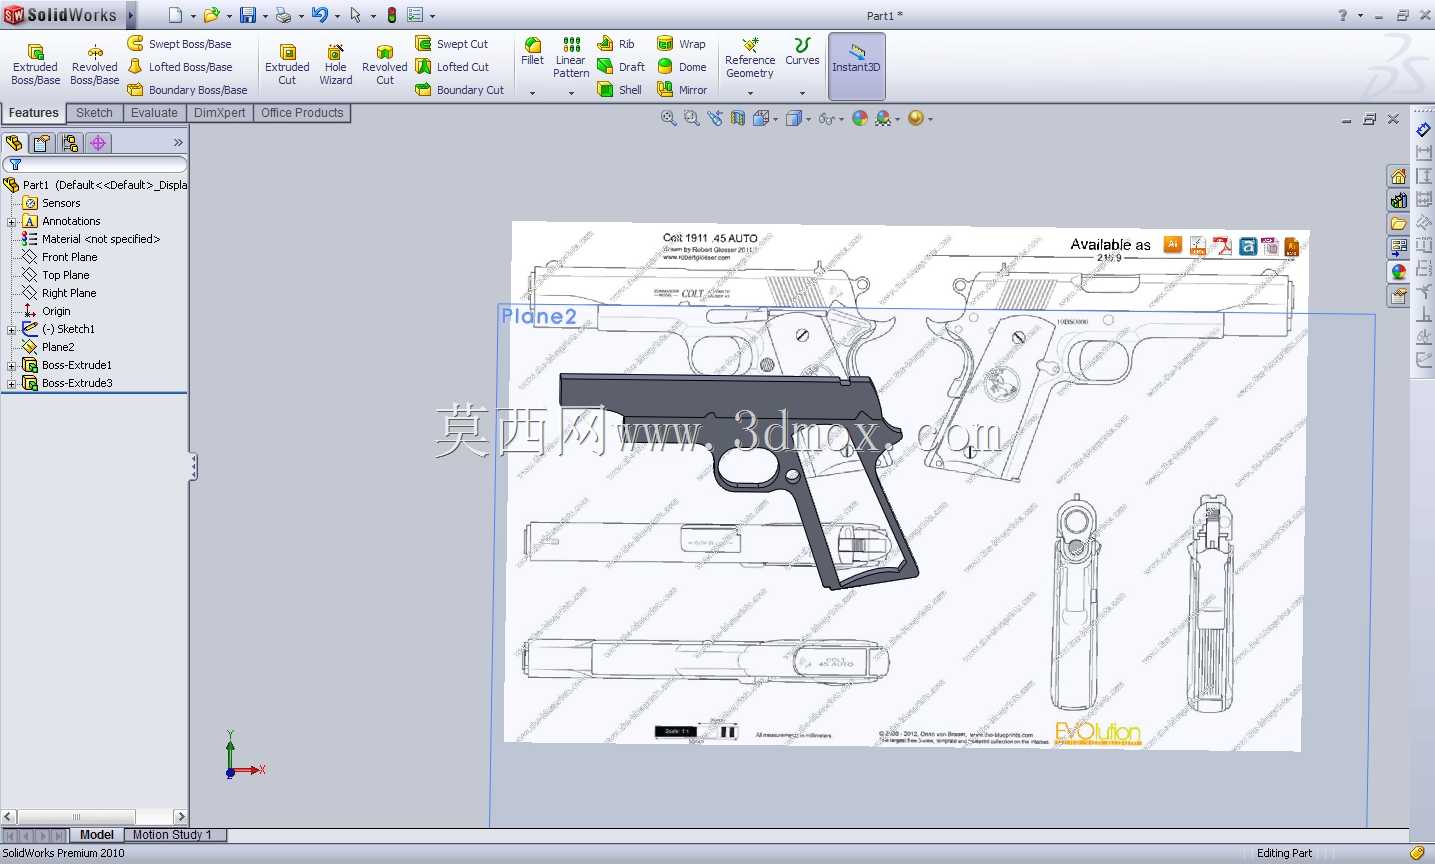Open the Custom Properties task pane tab
The image size is (1435, 864).
pos(1398,295)
